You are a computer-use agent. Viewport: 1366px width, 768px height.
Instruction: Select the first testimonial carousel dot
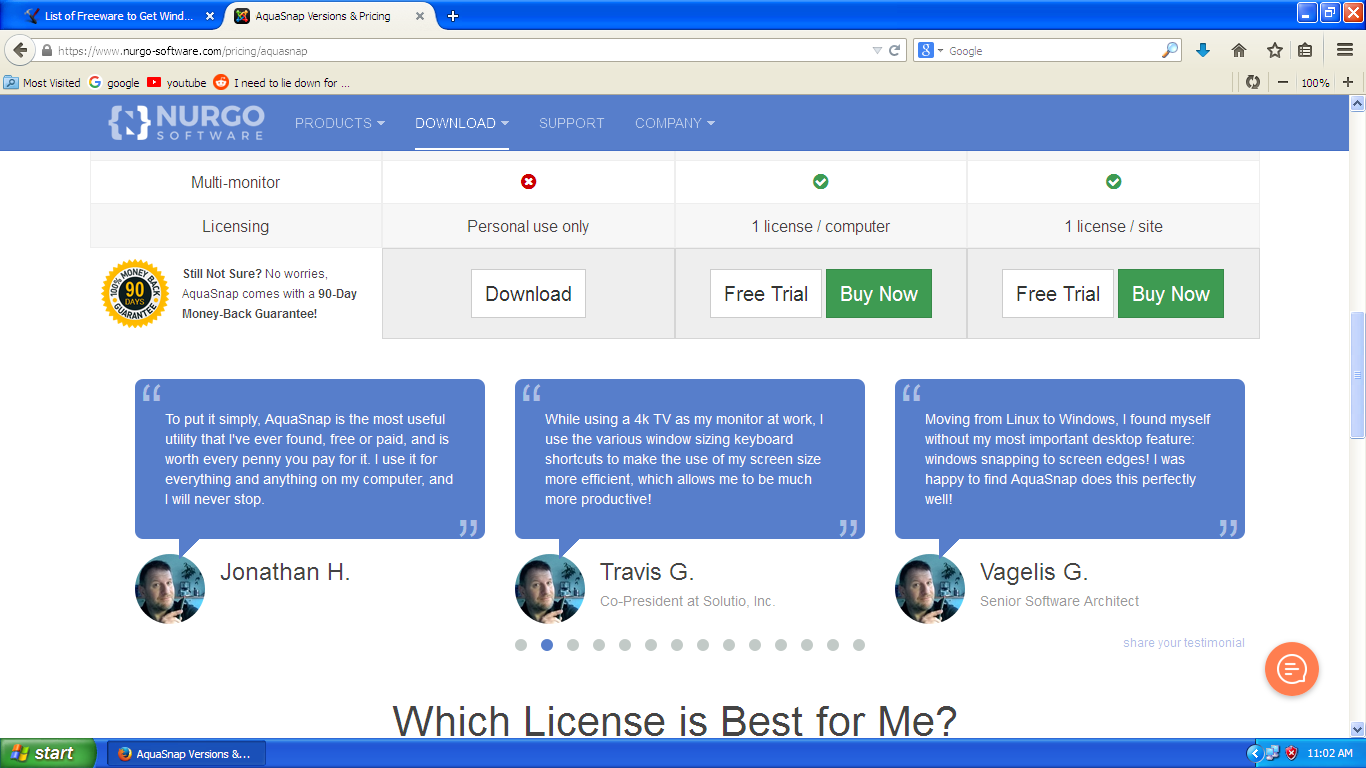coord(521,645)
